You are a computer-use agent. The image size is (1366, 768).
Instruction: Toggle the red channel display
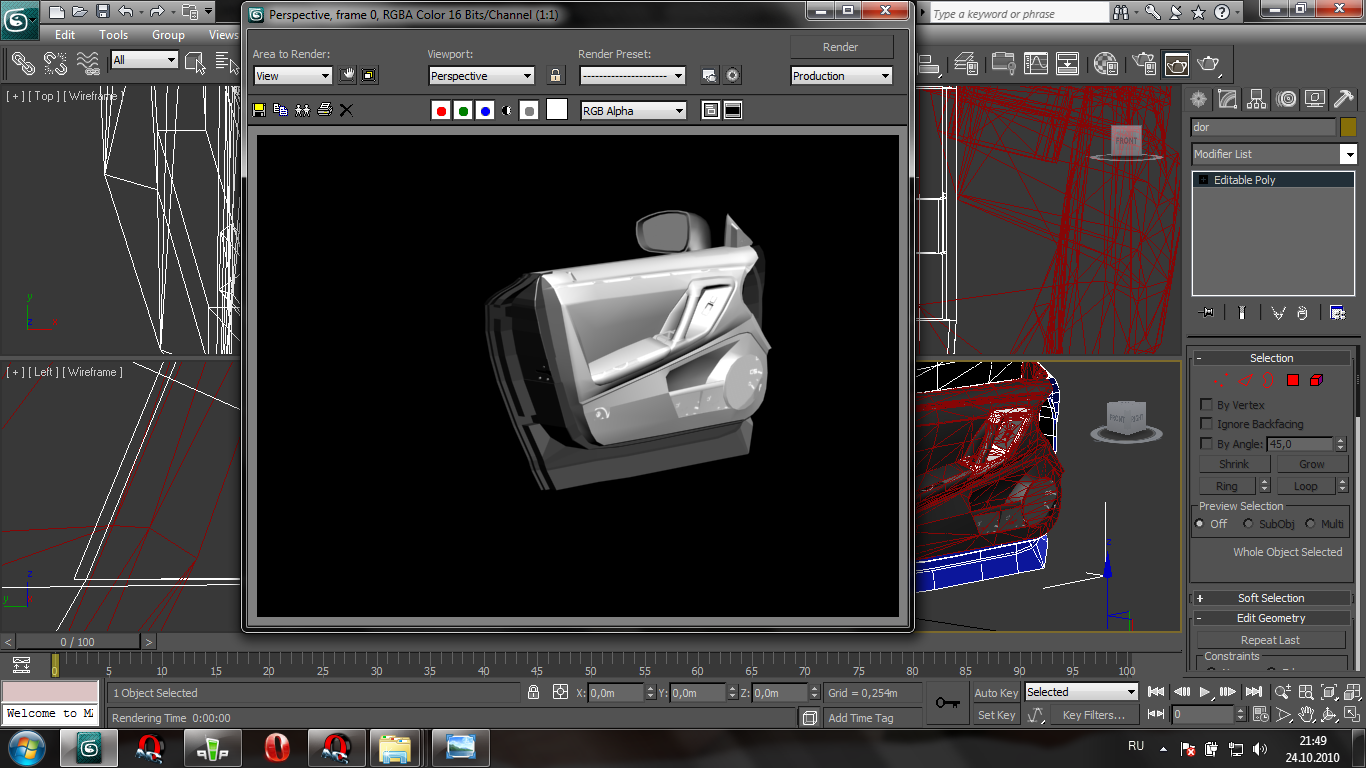[x=441, y=111]
